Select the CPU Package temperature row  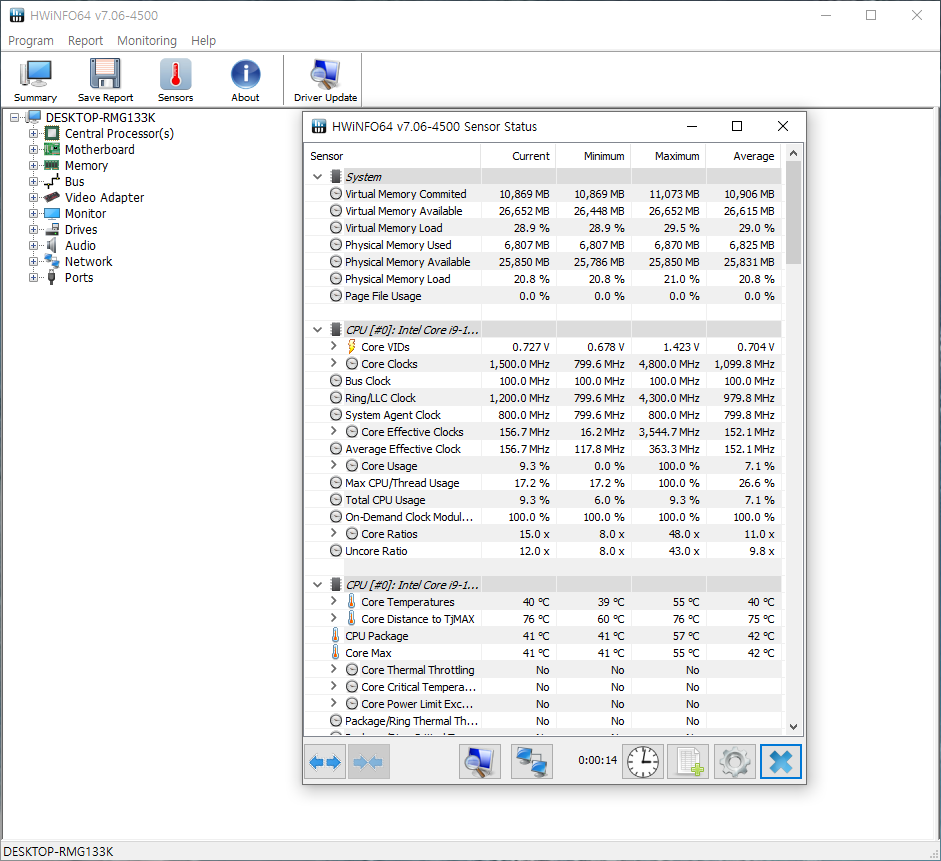(x=543, y=636)
